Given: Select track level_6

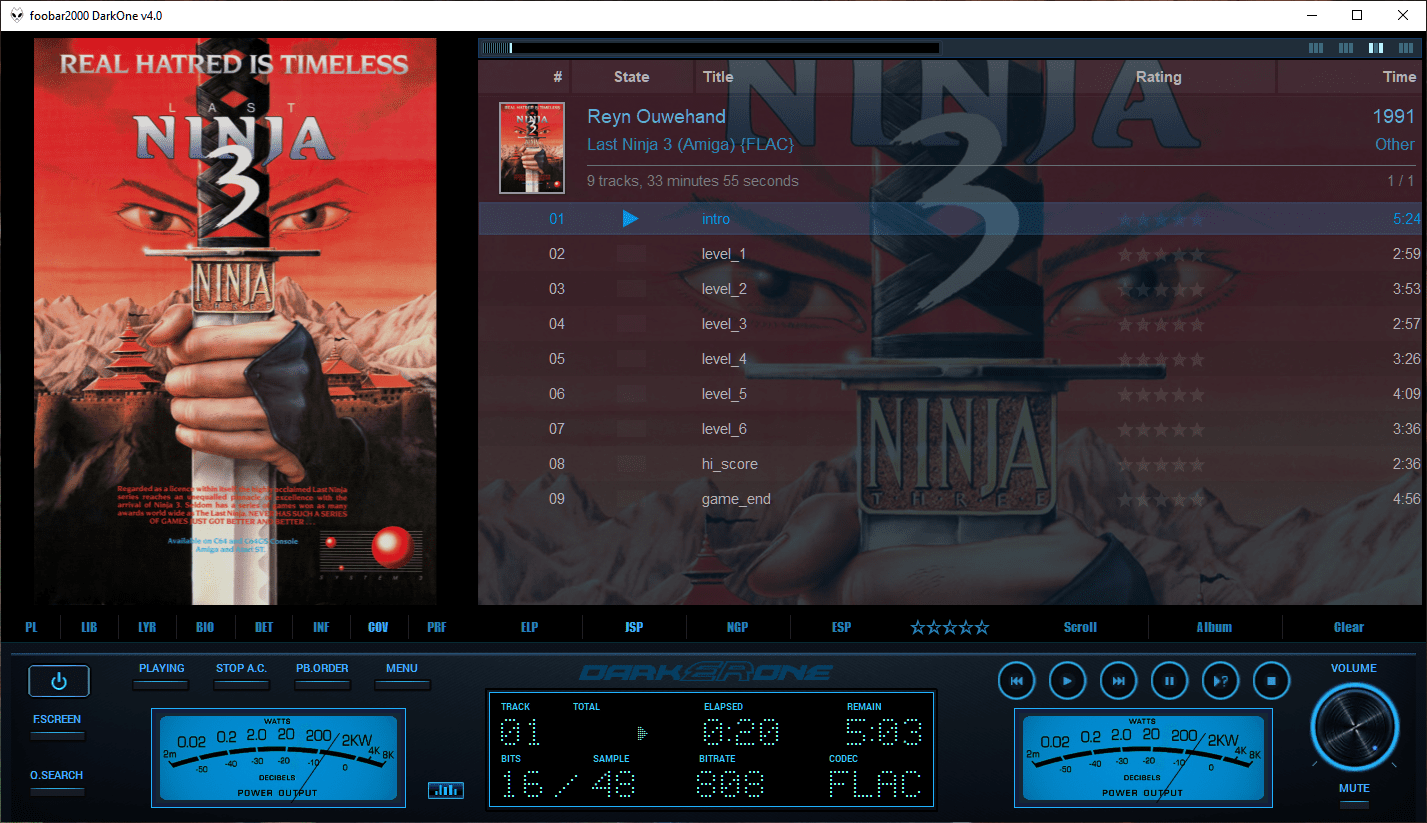Looking at the screenshot, I should (949, 429).
